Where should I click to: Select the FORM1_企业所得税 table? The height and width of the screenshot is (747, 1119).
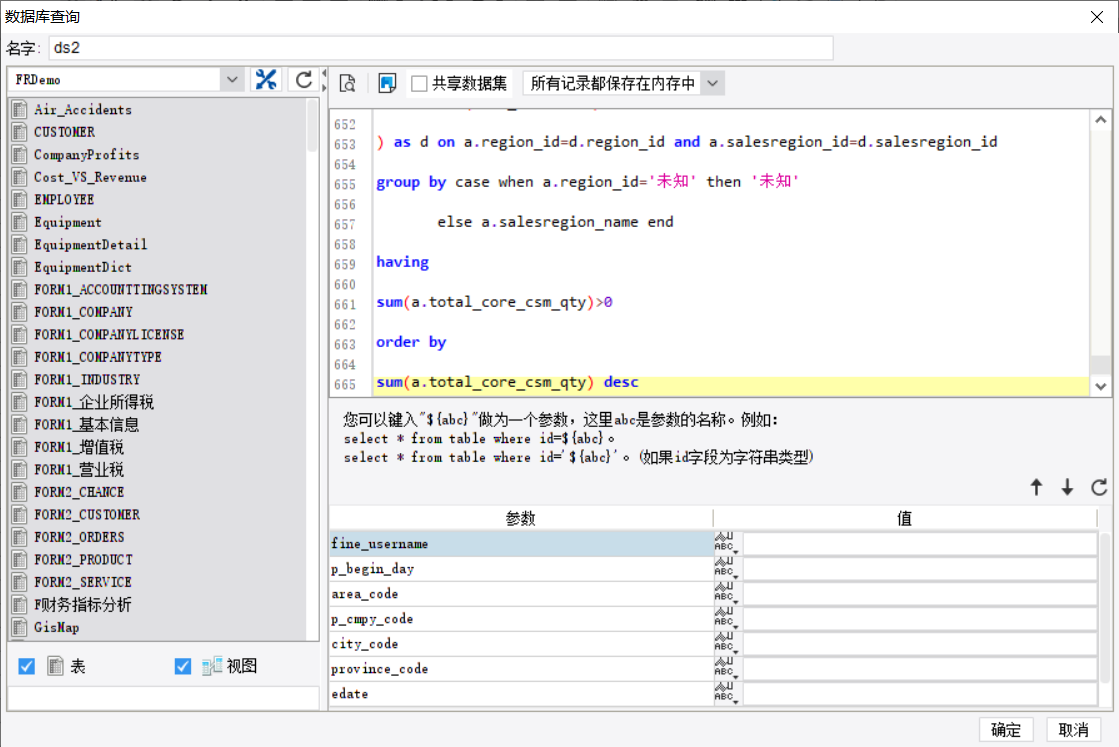tap(93, 402)
